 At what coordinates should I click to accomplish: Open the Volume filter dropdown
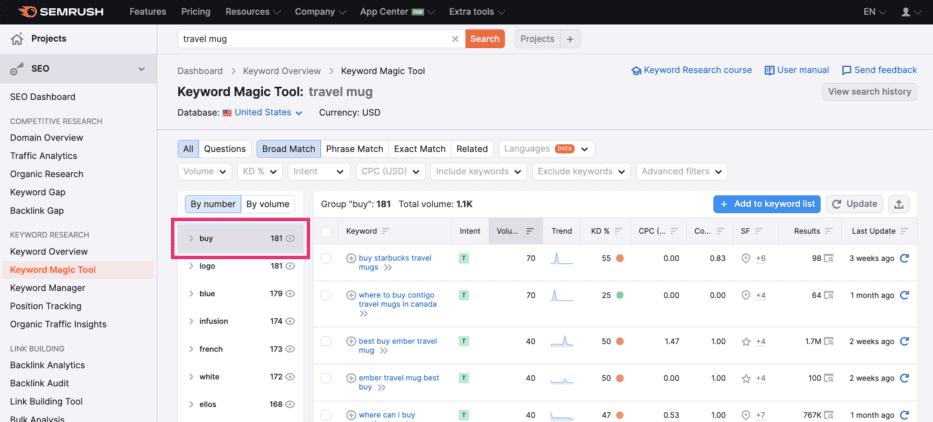coord(205,171)
